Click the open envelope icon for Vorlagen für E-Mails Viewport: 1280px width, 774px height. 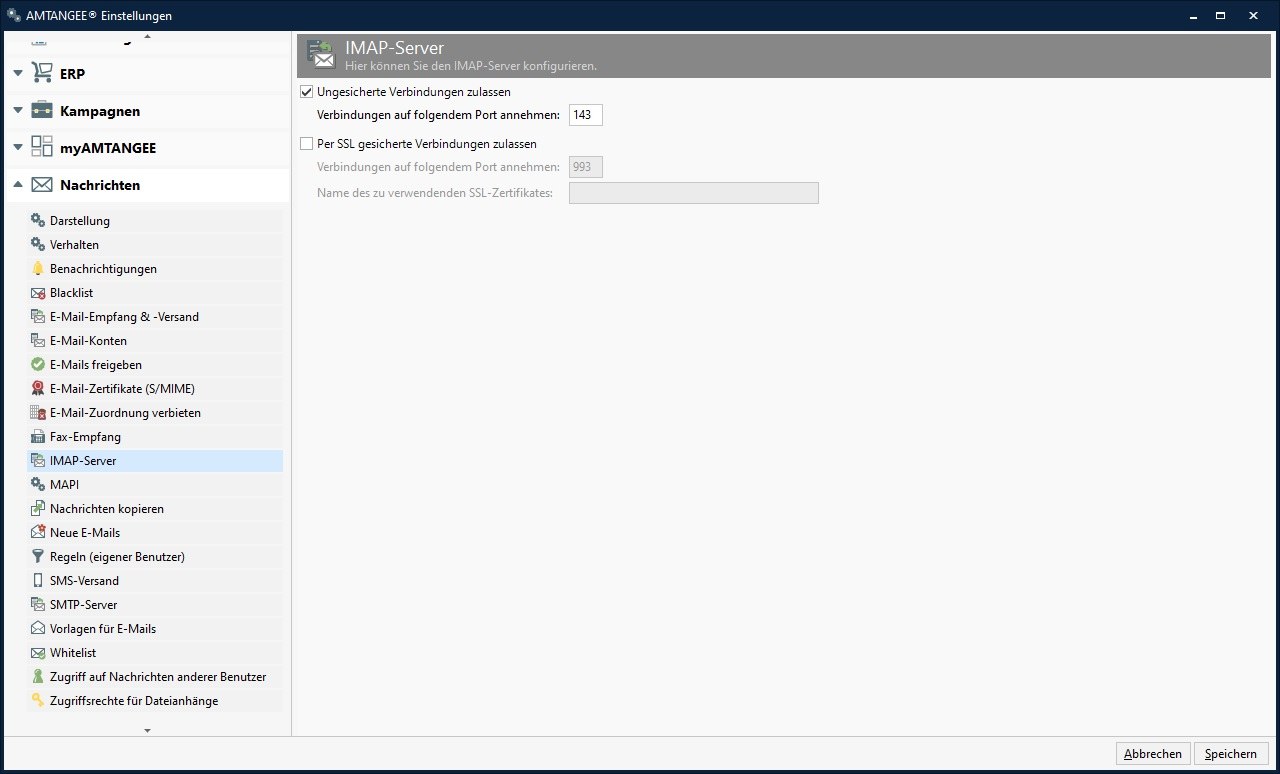click(x=38, y=629)
